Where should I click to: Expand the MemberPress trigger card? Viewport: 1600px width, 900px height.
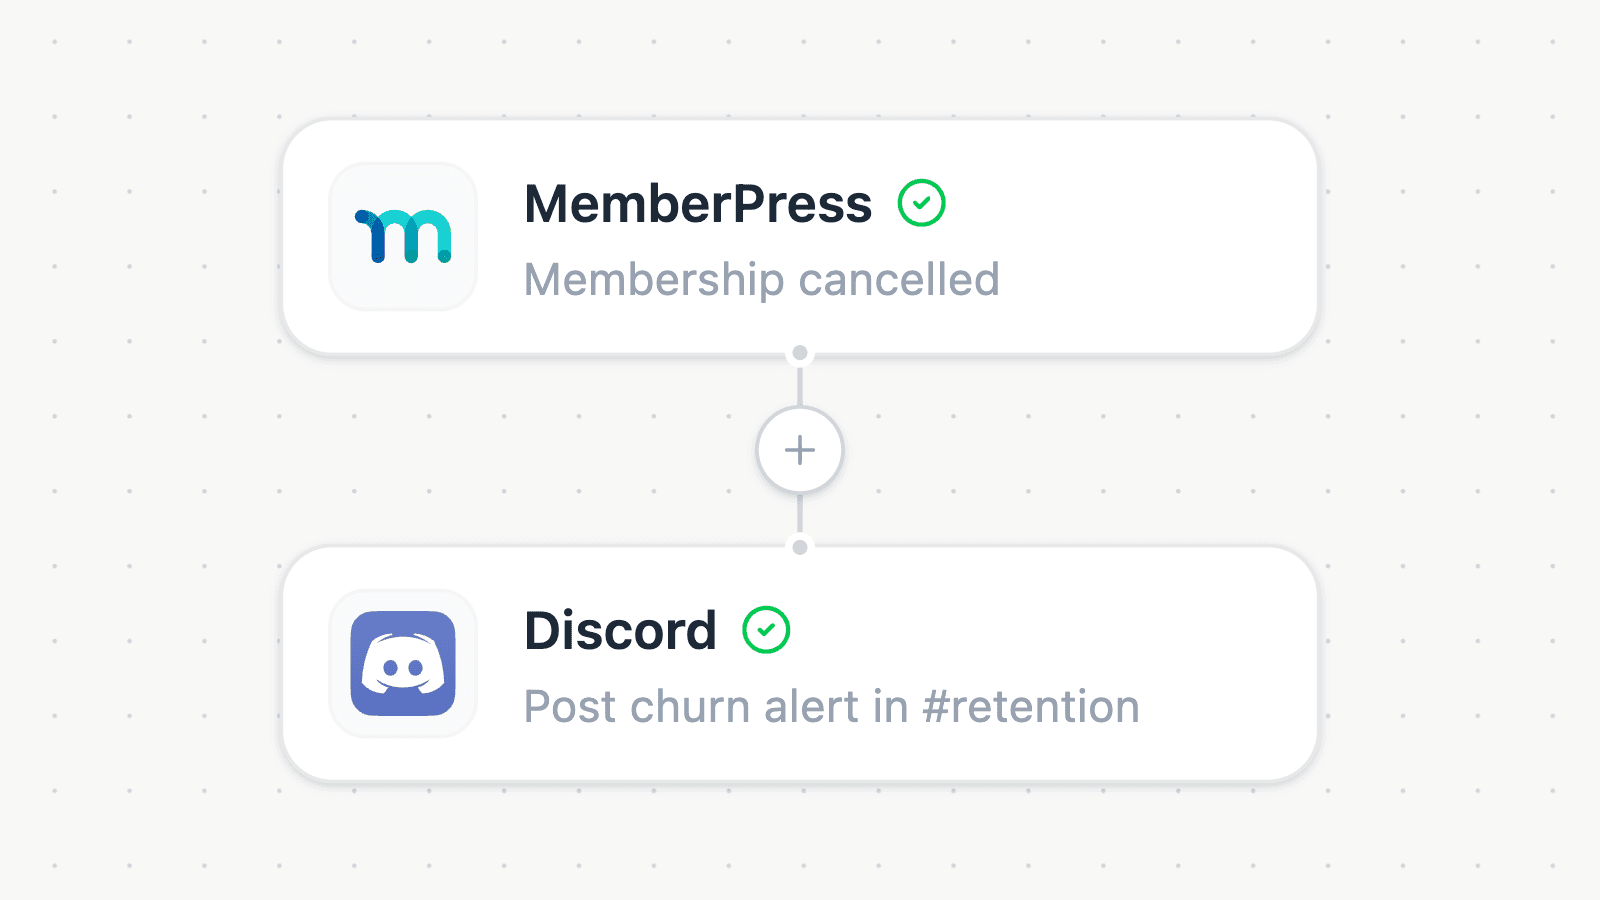[x=800, y=237]
